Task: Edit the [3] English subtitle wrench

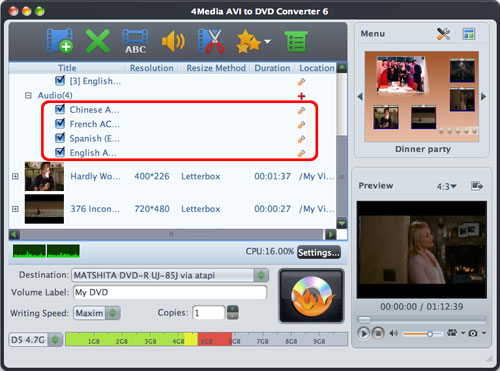Action: [301, 82]
